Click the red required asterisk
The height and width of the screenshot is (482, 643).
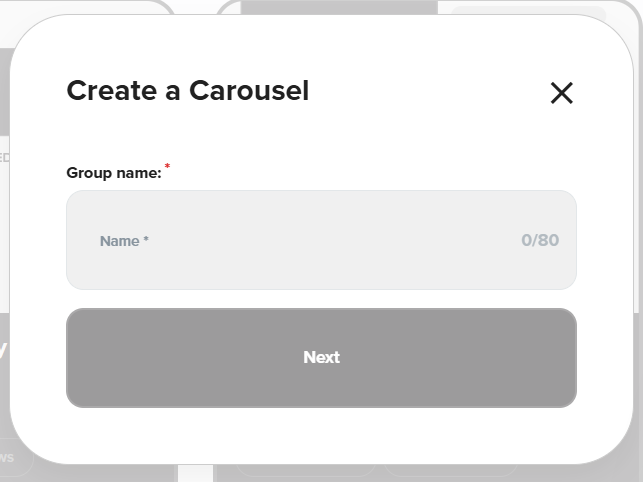(167, 166)
